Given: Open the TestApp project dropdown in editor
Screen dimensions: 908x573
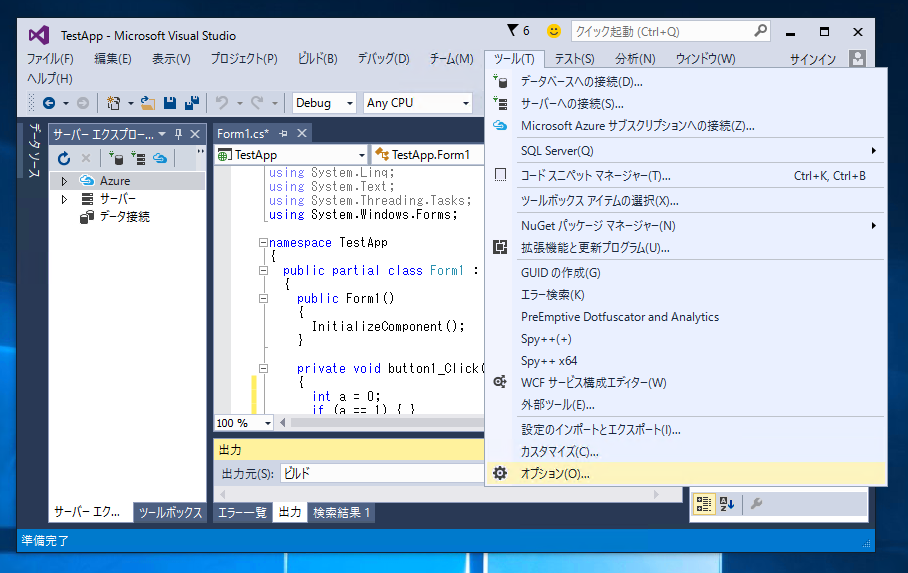Looking at the screenshot, I should pyautogui.click(x=361, y=155).
